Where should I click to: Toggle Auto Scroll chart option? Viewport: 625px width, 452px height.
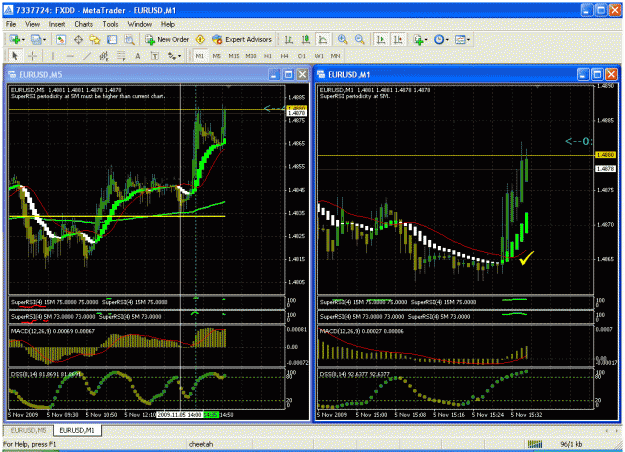(381, 39)
